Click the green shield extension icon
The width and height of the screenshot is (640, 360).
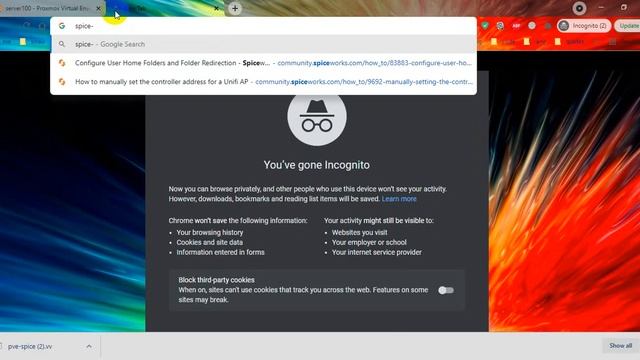click(x=485, y=25)
